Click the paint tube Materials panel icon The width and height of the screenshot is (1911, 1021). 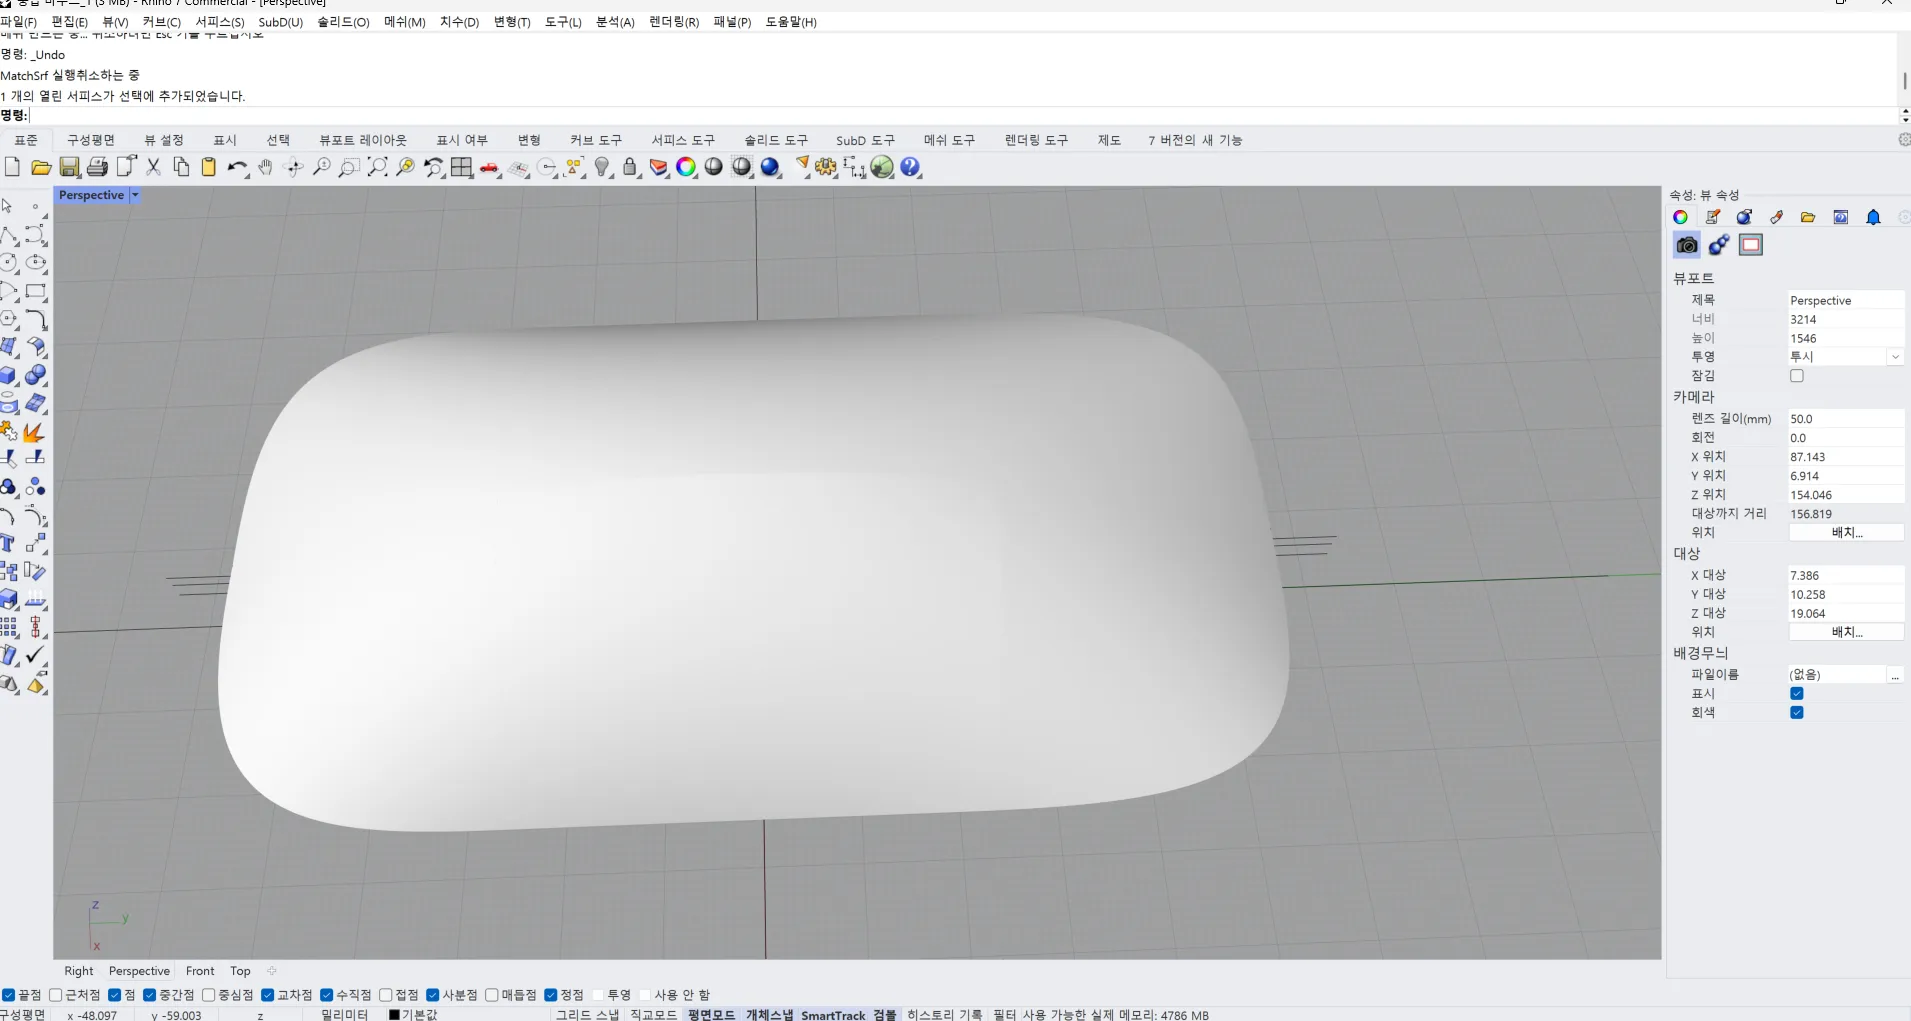point(1776,217)
